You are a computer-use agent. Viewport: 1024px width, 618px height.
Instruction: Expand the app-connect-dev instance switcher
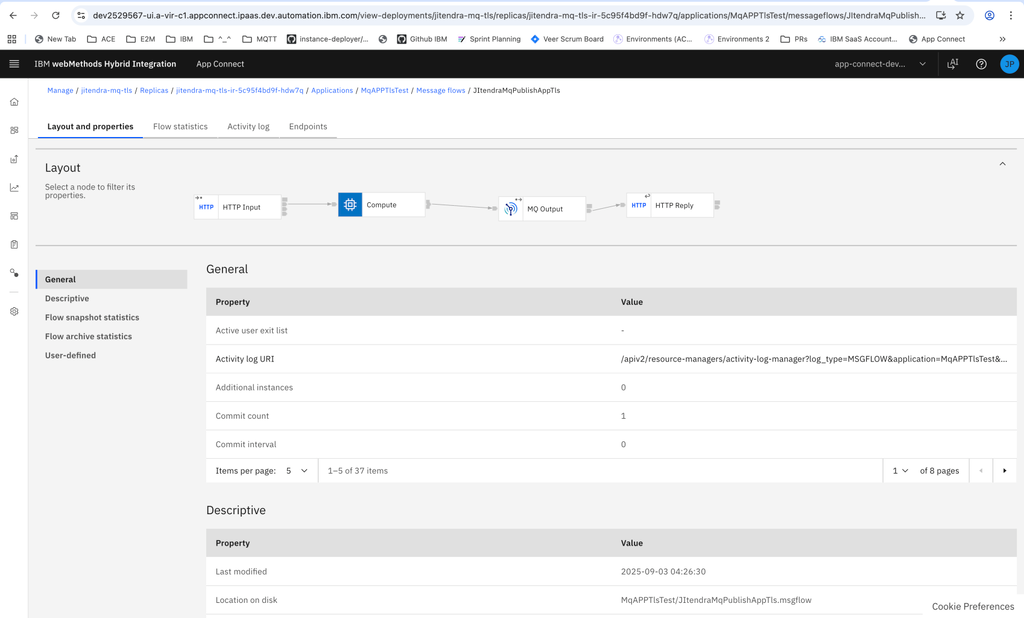[x=880, y=64]
